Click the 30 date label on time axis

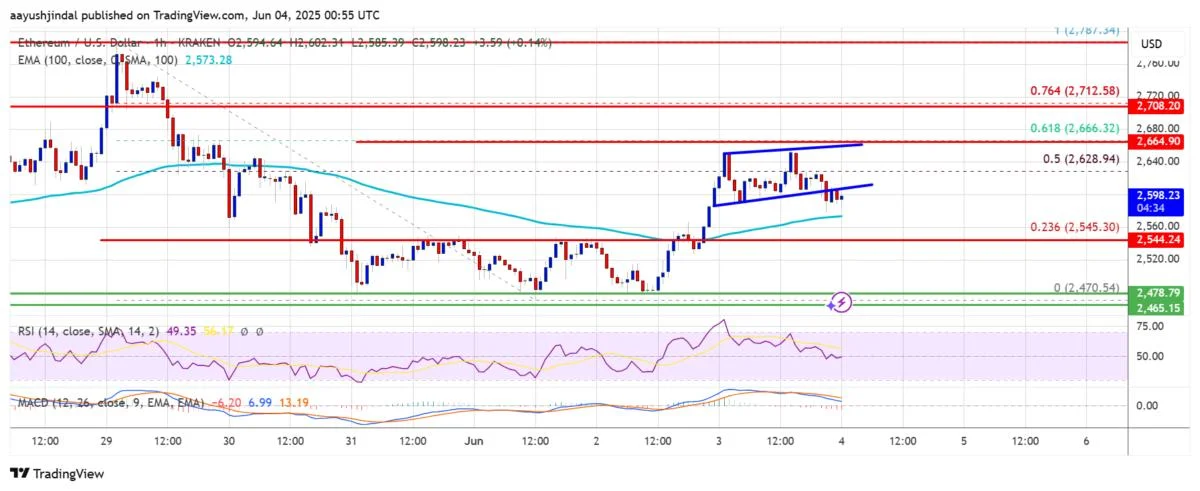(229, 440)
